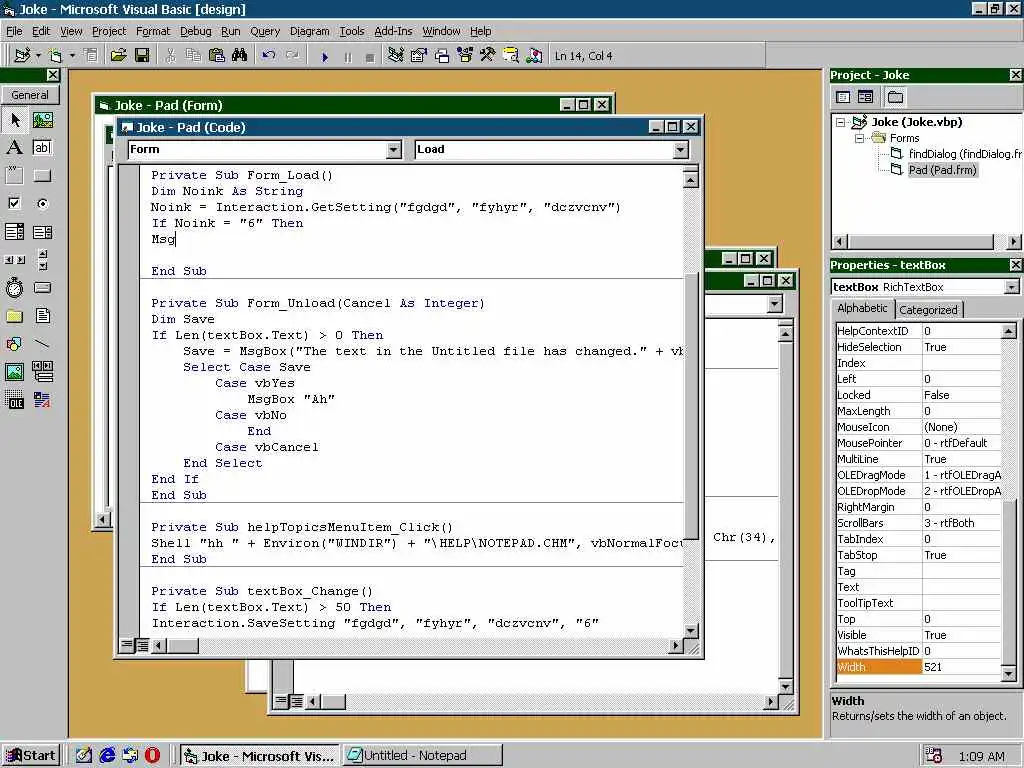The height and width of the screenshot is (768, 1024).
Task: Click the Break pause button
Action: pos(347,57)
